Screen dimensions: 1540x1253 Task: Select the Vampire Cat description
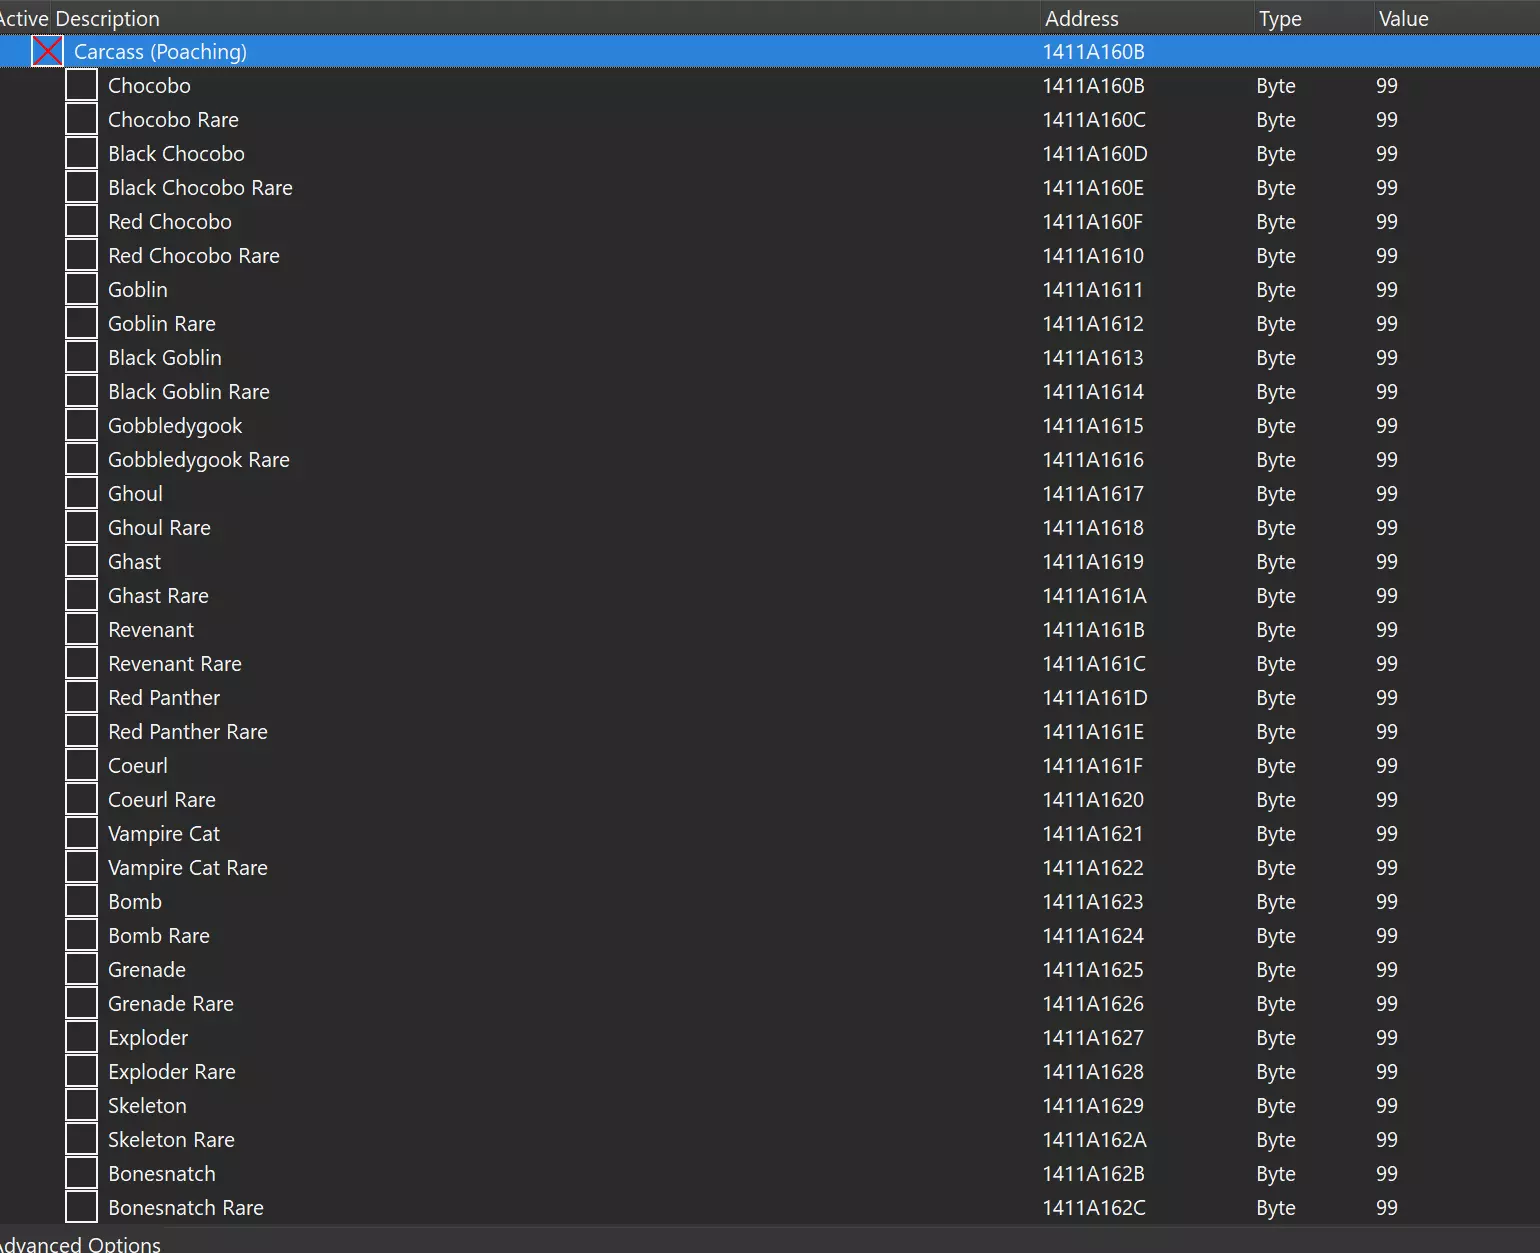(x=164, y=833)
